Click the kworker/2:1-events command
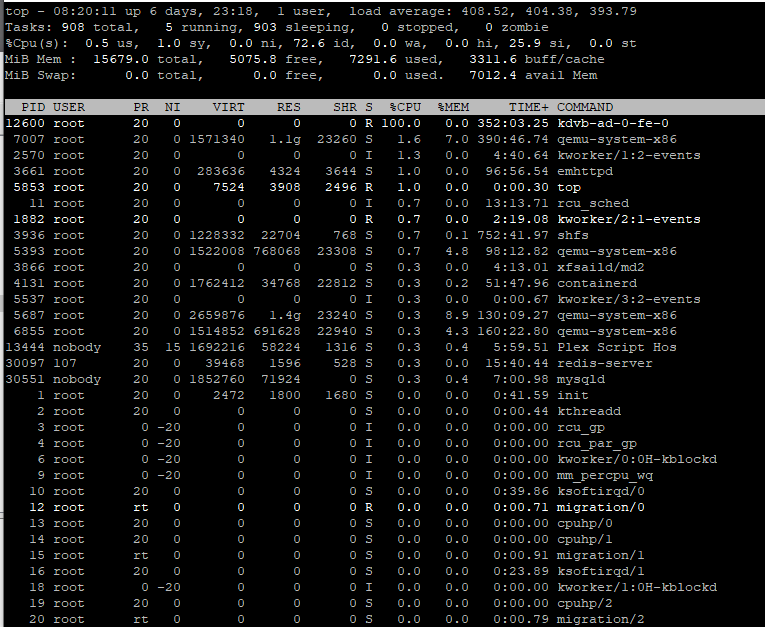The height and width of the screenshot is (627, 765). [629, 220]
